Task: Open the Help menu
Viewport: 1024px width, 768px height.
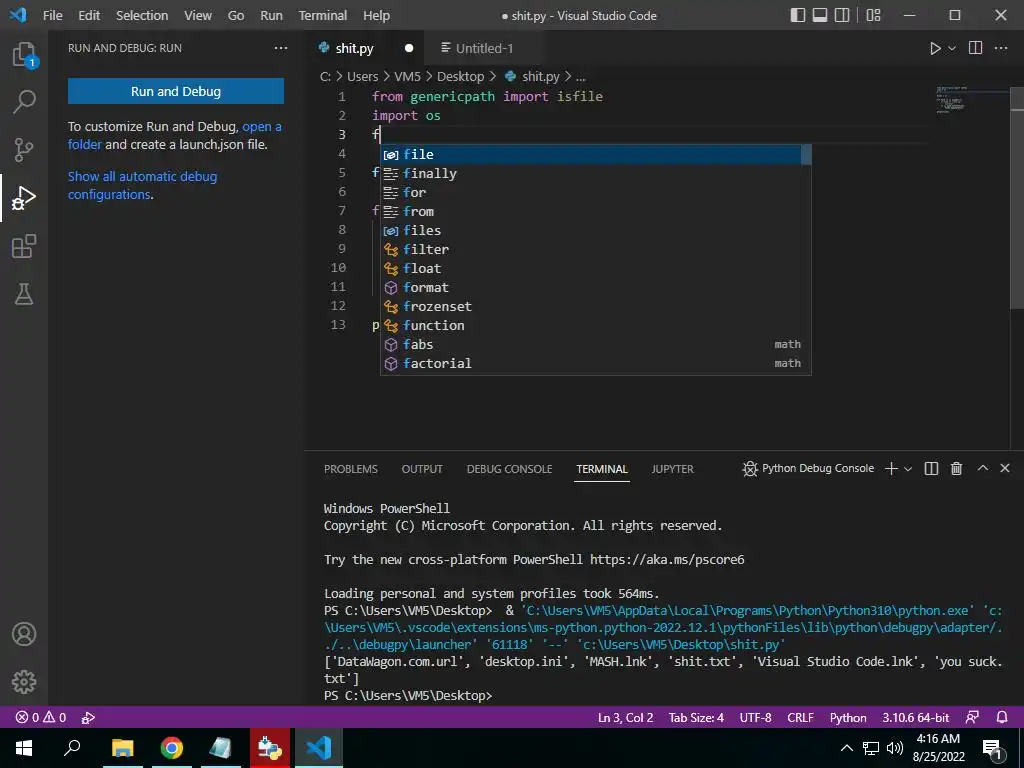Action: [x=376, y=15]
